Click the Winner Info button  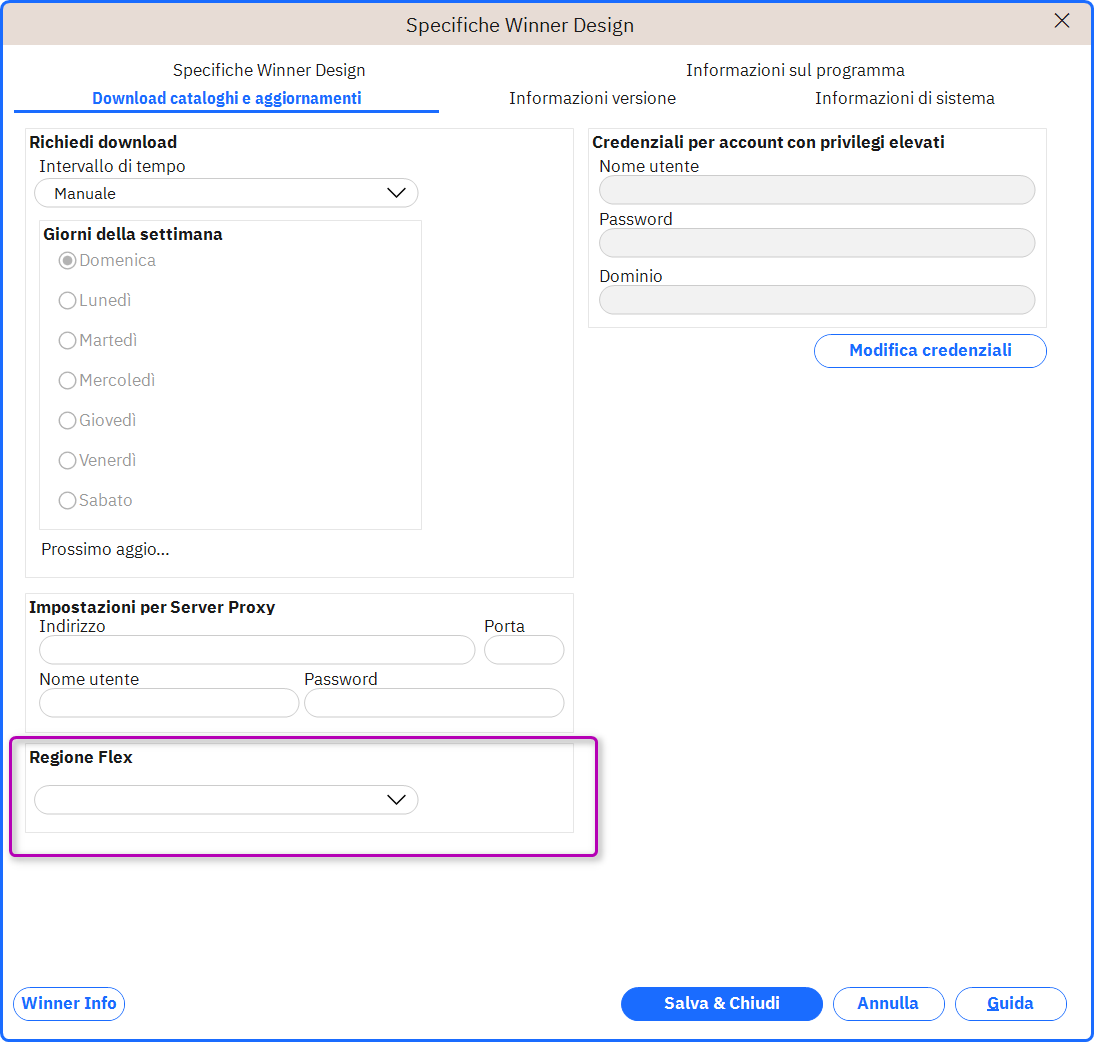click(69, 1004)
